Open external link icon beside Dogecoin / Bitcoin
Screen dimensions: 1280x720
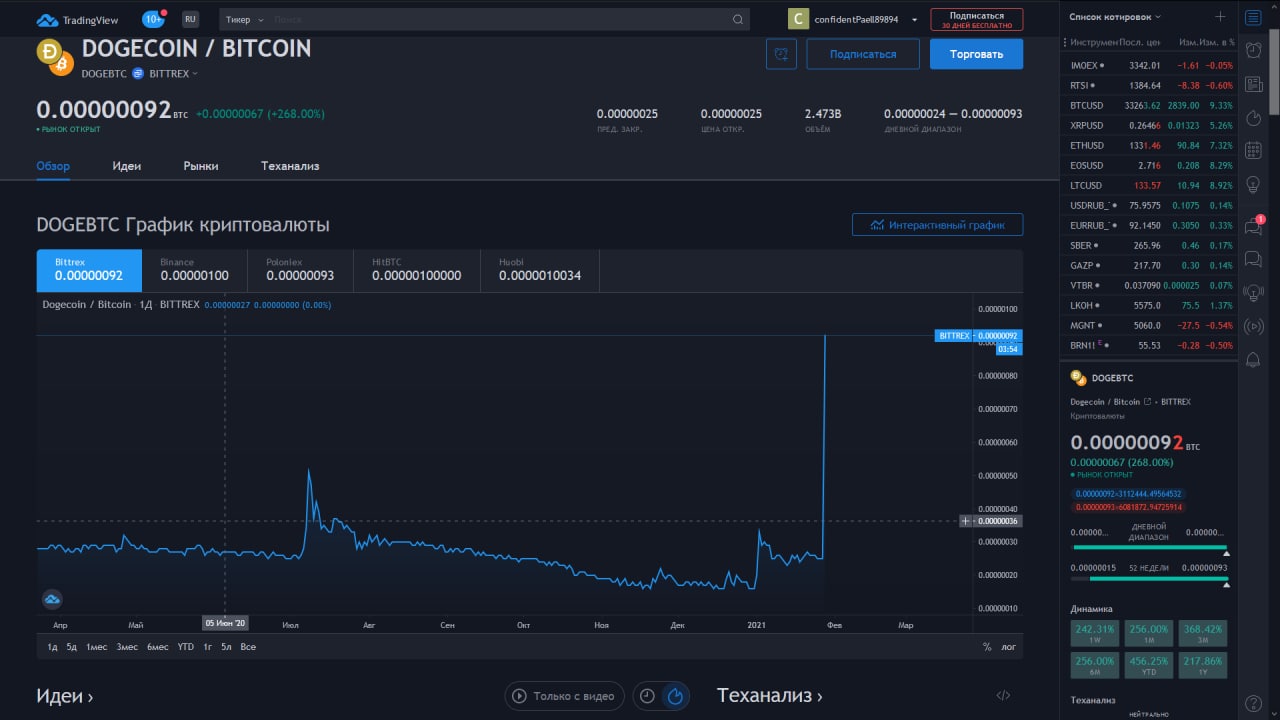[x=1147, y=402]
